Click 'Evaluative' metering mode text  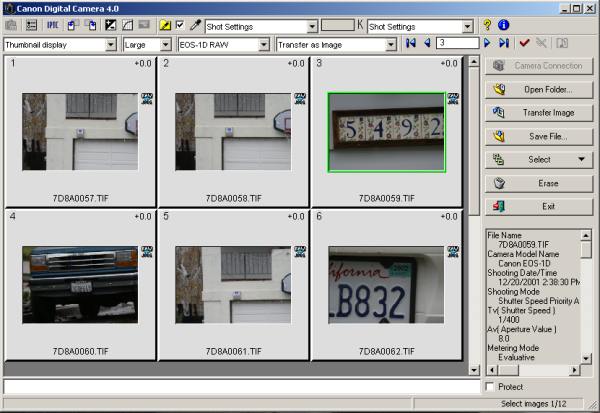pyautogui.click(x=516, y=357)
